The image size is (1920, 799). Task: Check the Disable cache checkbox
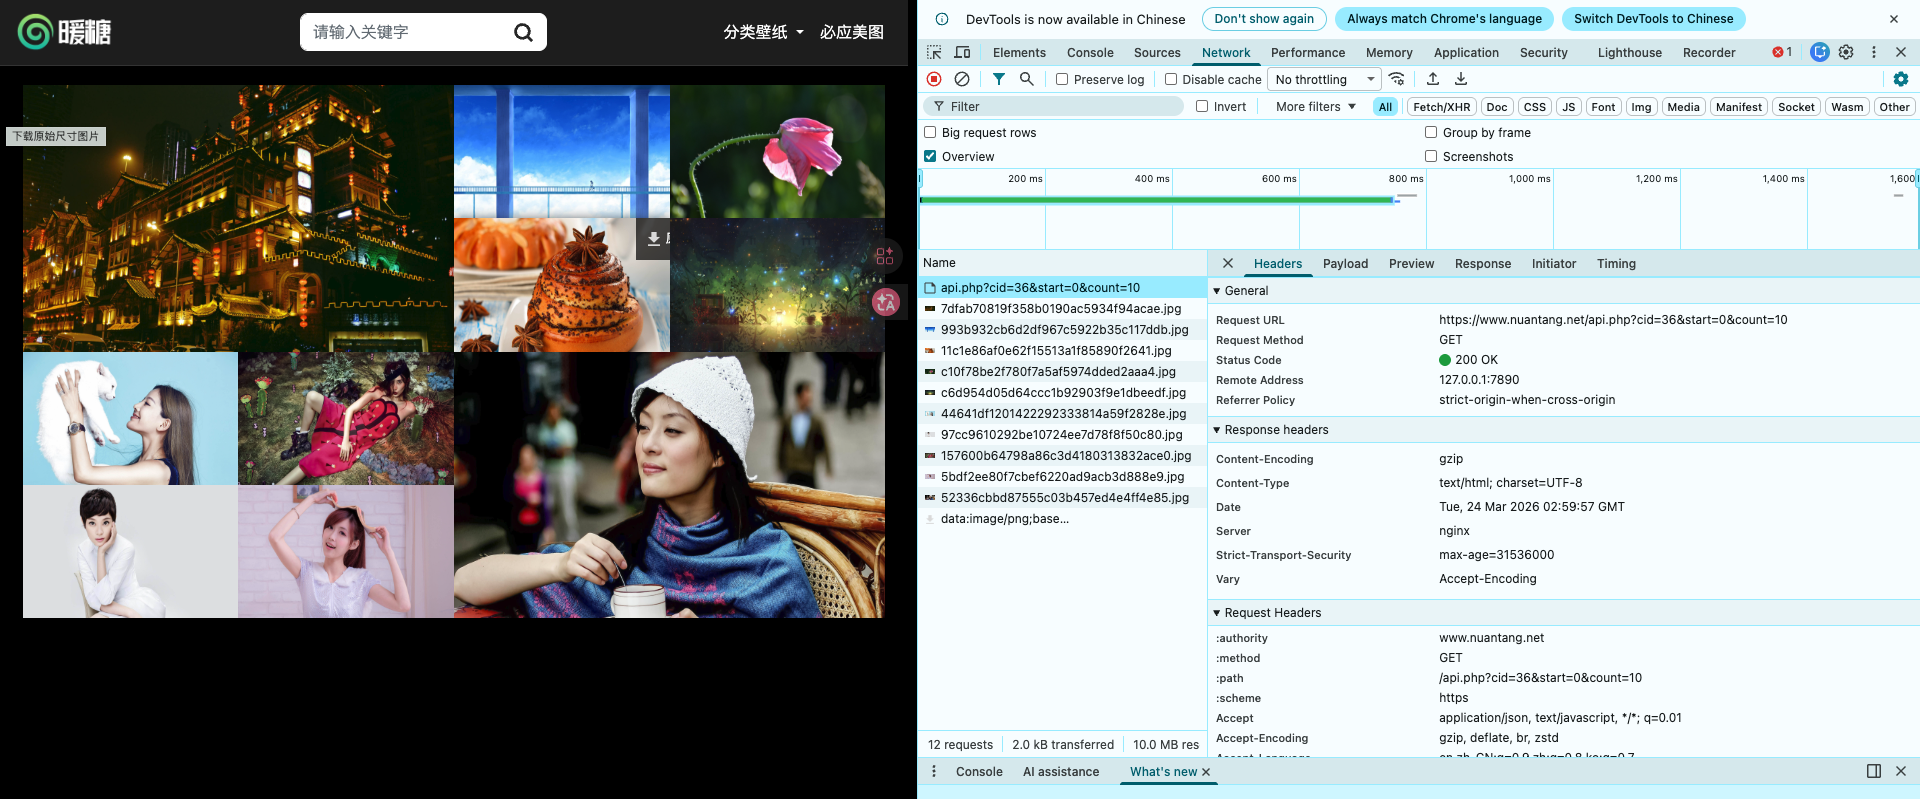click(x=1171, y=79)
